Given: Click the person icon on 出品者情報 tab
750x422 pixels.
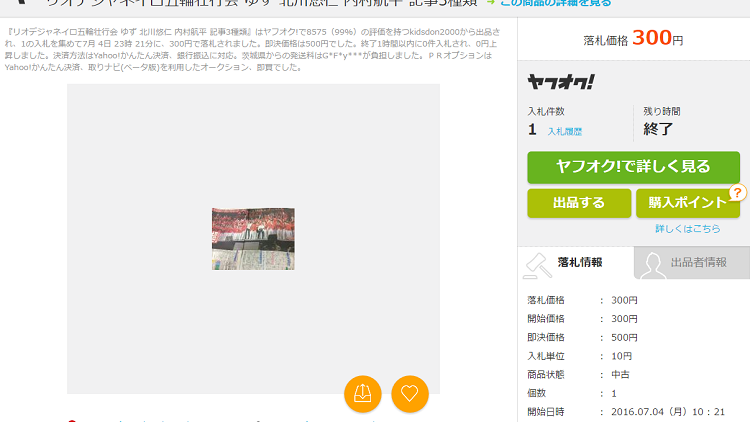Looking at the screenshot, I should 654,264.
